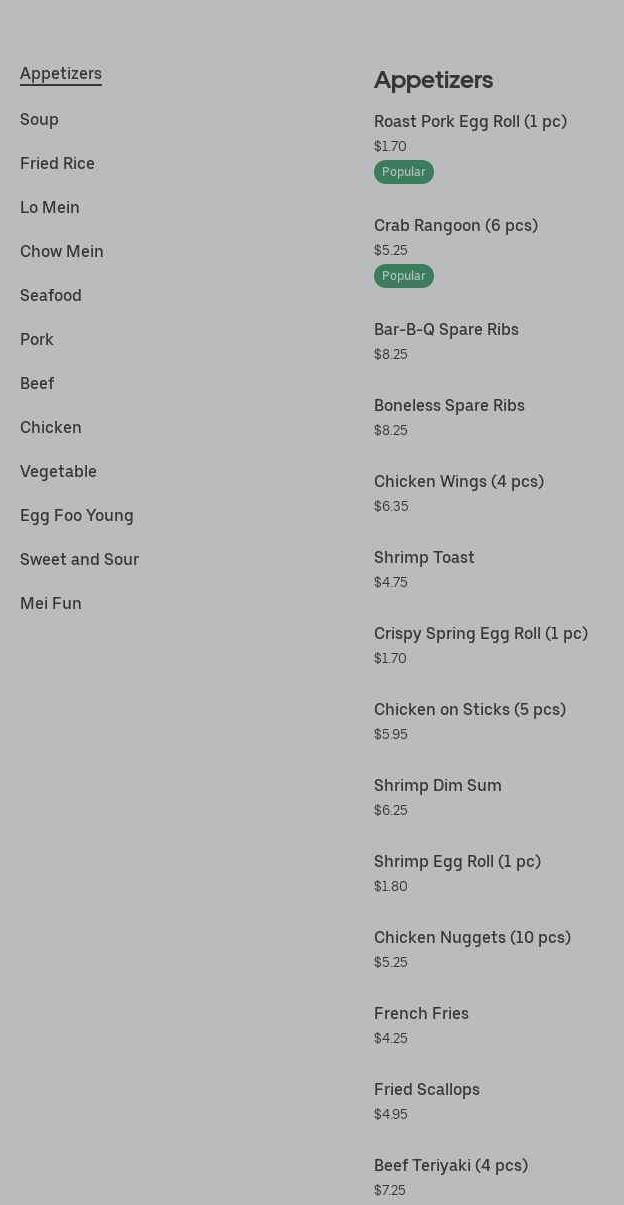Open the Soup menu category
Screen dimensions: 624x1205
tap(39, 120)
